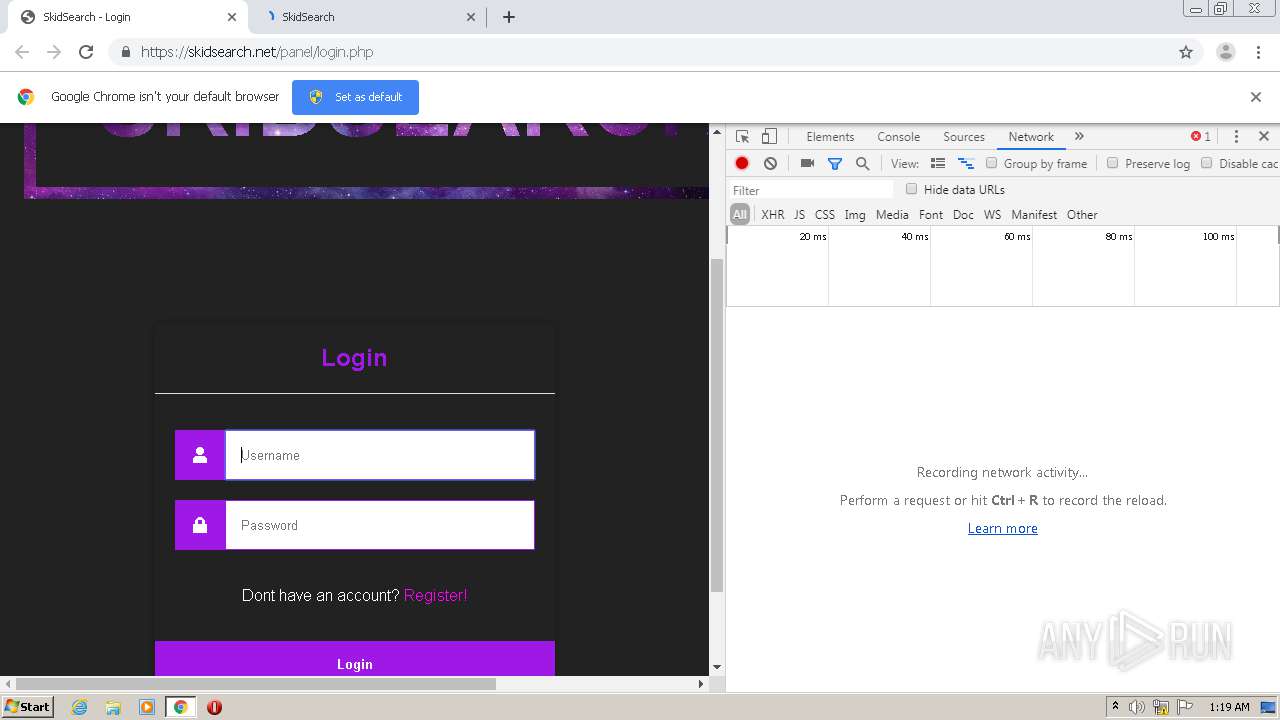1280x720 pixels.
Task: Check the Disable cache checkbox
Action: coord(1206,163)
